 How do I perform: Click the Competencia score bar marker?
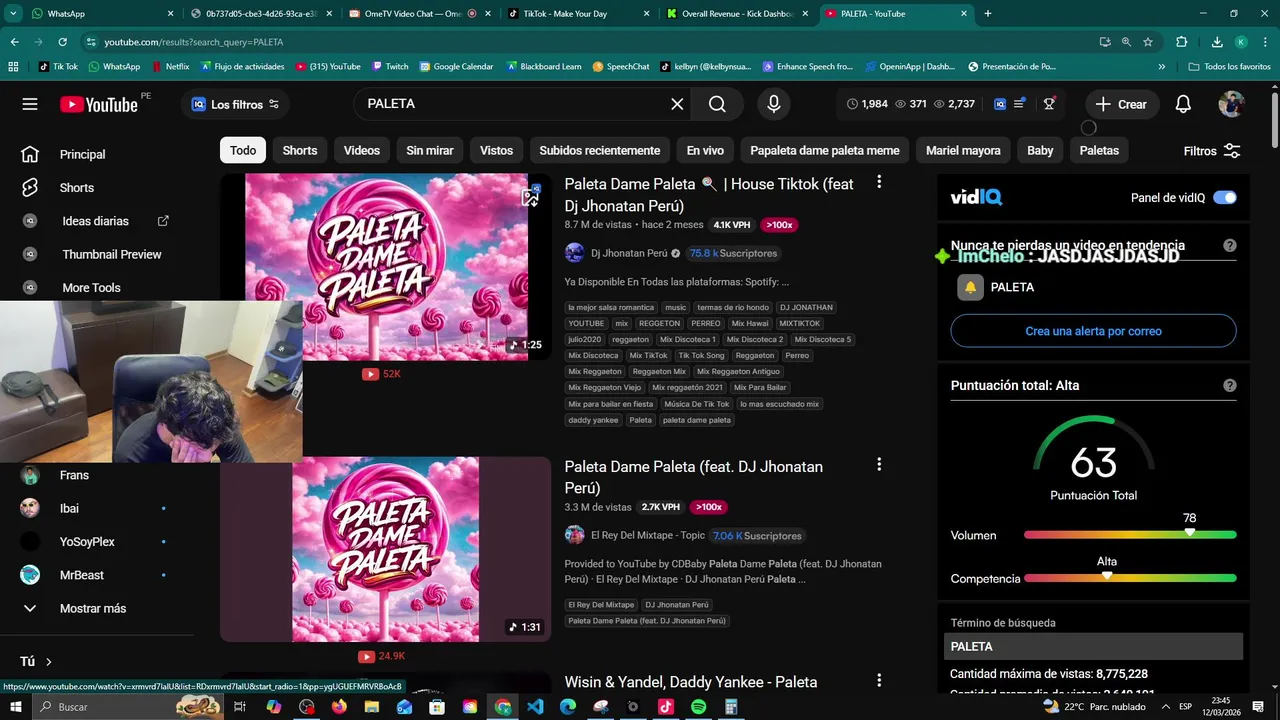pyautogui.click(x=1106, y=575)
